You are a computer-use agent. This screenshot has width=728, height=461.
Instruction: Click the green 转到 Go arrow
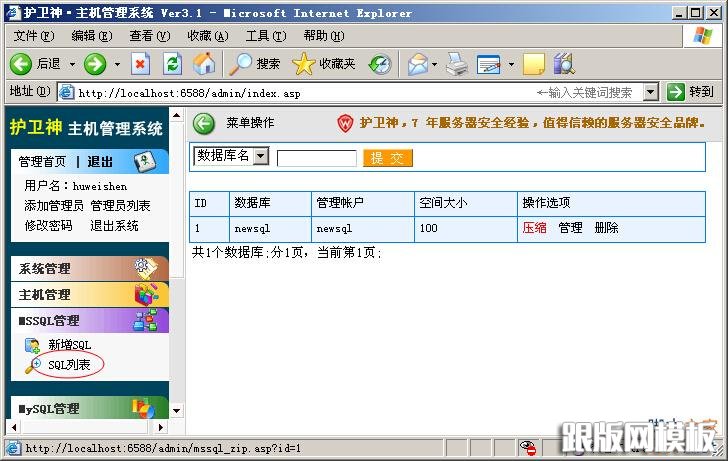(676, 92)
